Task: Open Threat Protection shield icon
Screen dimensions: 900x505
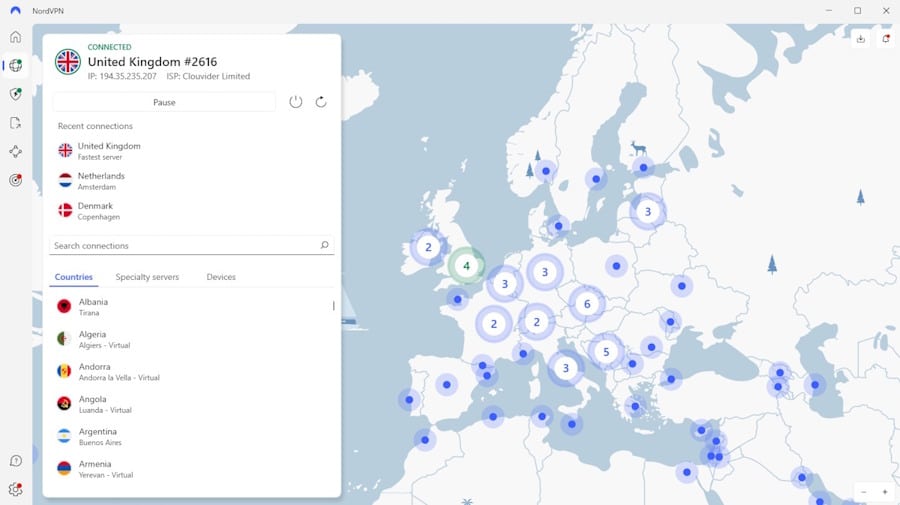Action: pyautogui.click(x=15, y=94)
